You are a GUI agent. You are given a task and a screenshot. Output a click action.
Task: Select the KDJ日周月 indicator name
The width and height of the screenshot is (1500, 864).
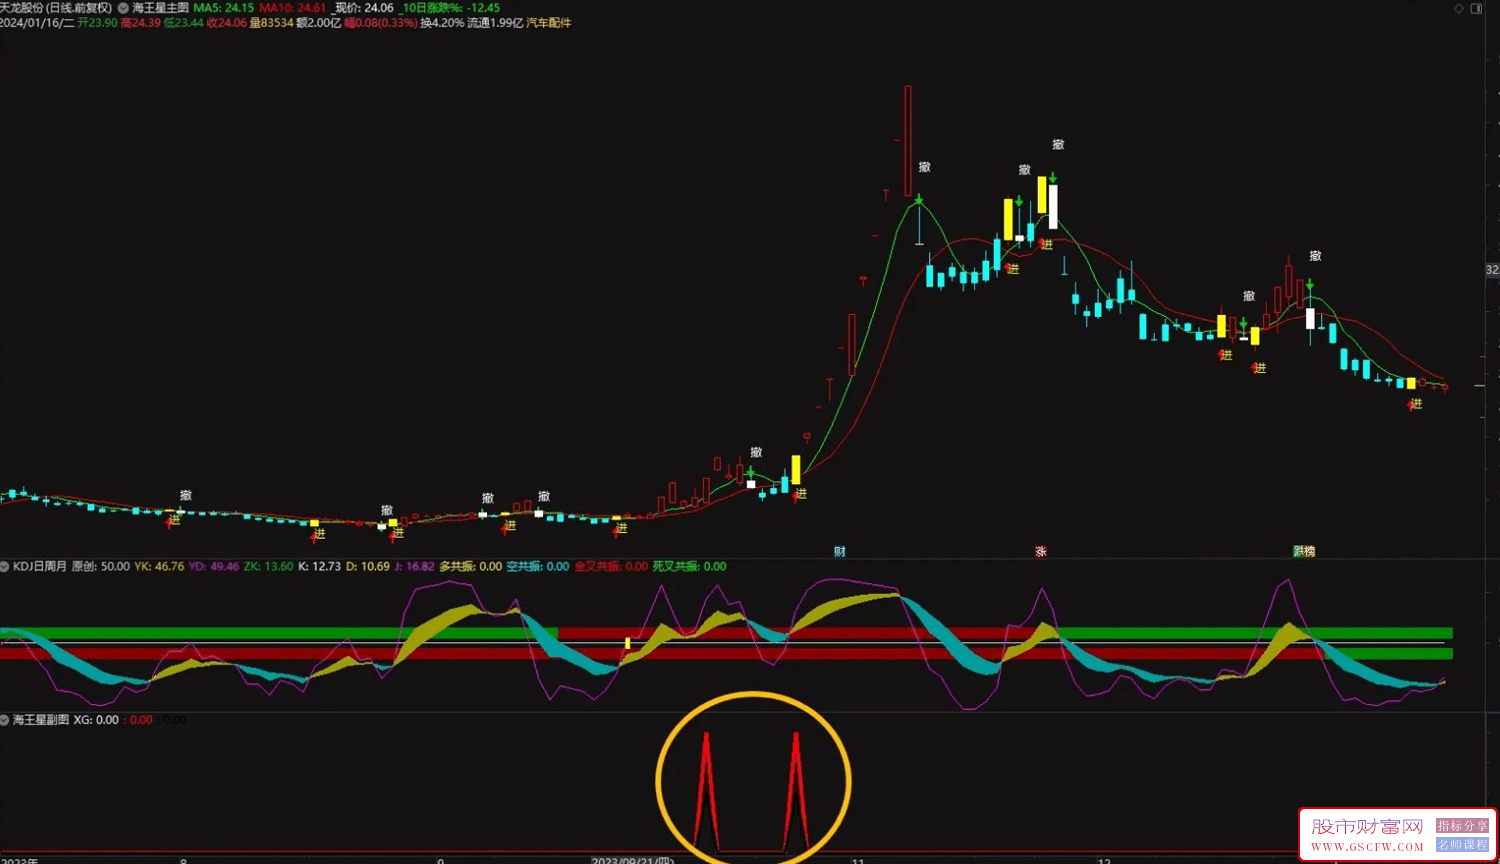tap(40, 566)
